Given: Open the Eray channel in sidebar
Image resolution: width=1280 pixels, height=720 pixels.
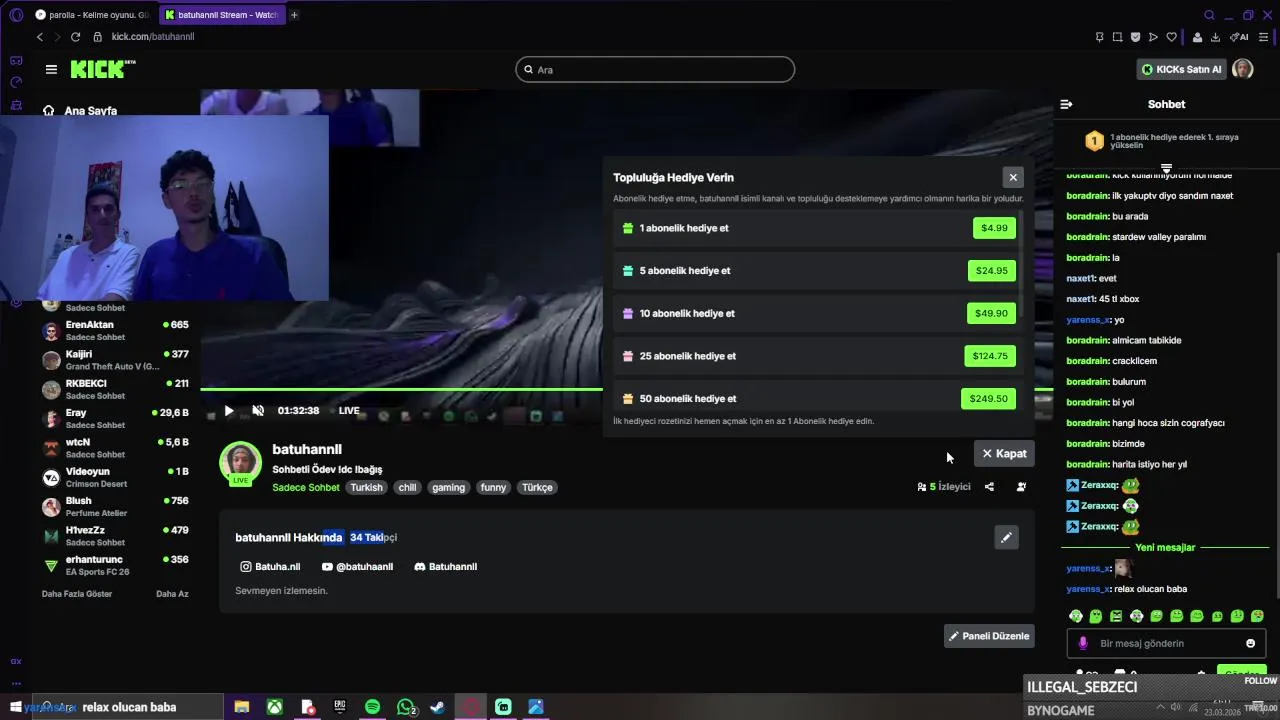Looking at the screenshot, I should 115,418.
